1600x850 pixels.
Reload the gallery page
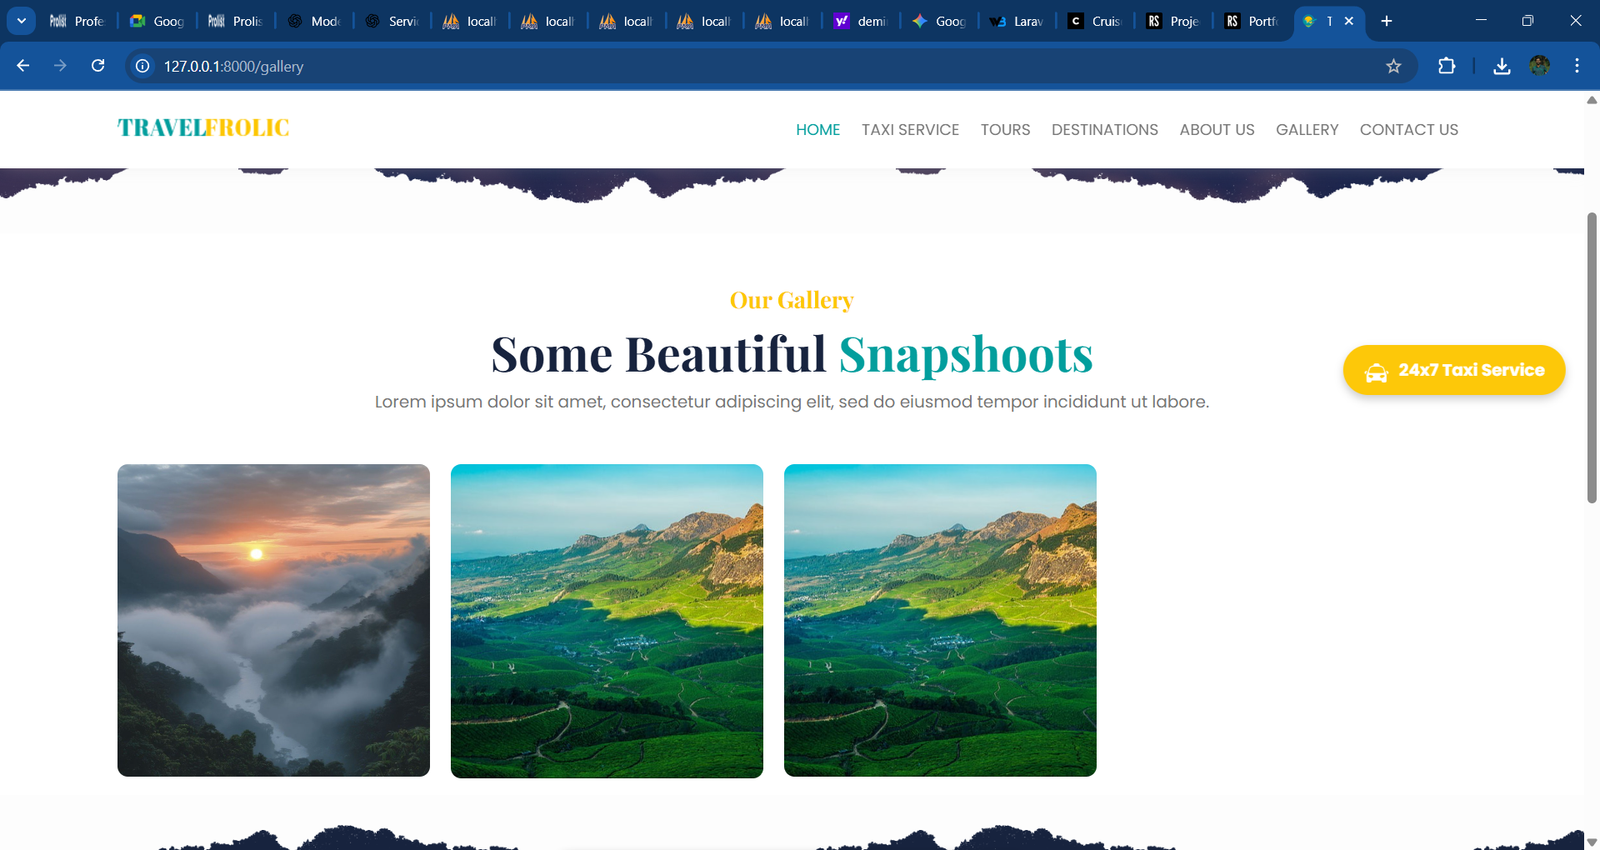pos(98,66)
